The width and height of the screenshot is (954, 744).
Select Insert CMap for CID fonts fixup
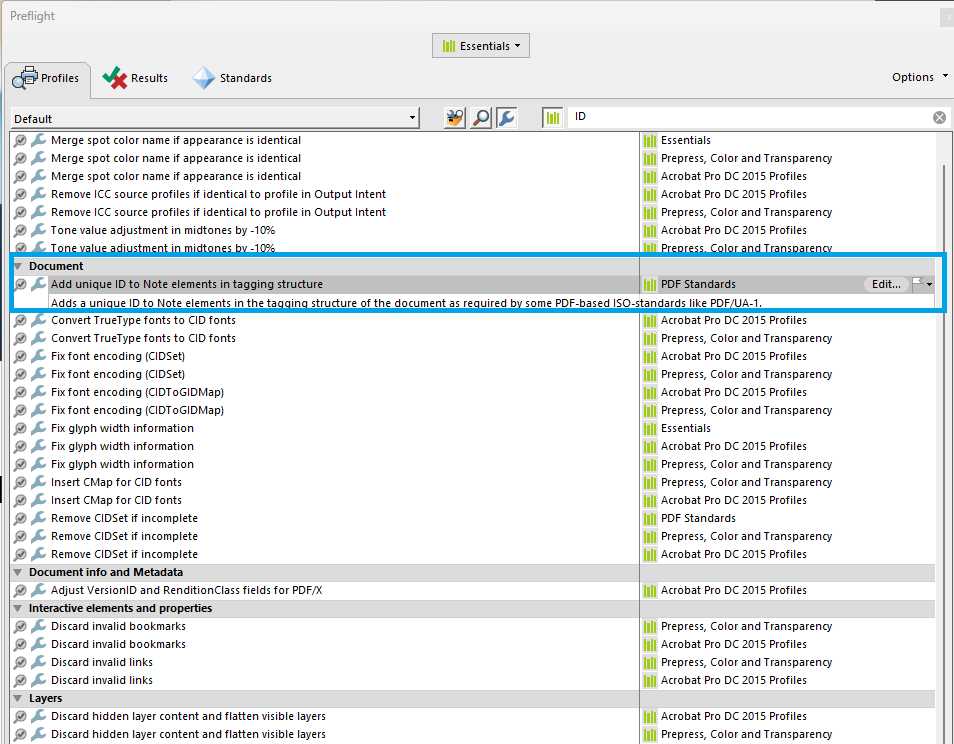(x=116, y=482)
